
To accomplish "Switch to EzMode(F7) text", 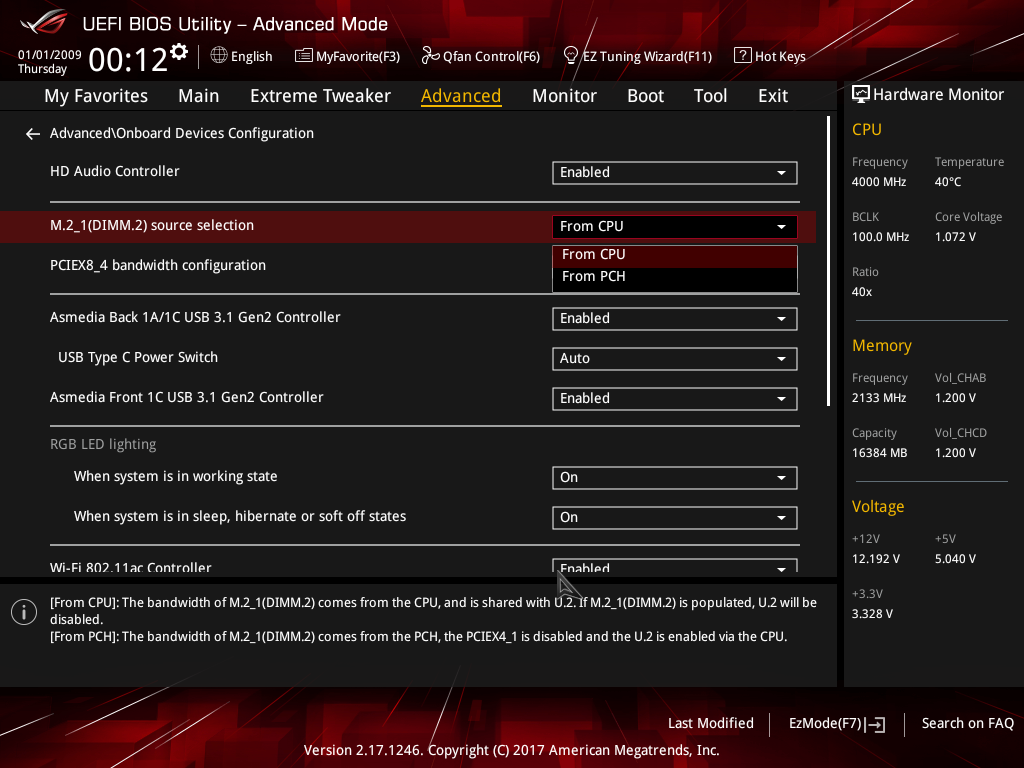I will tap(825, 724).
